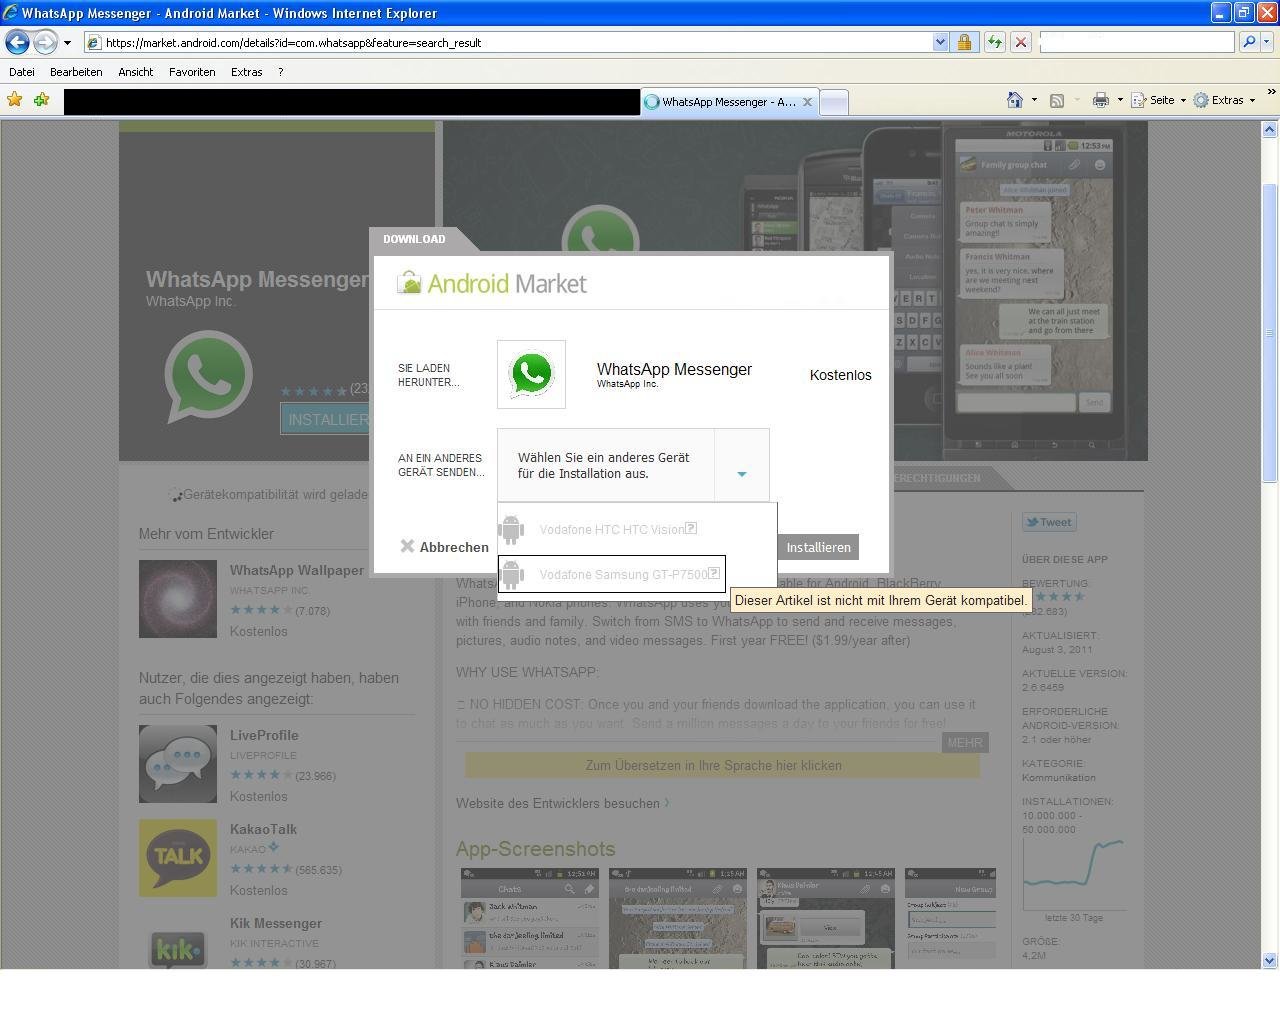Click the translate to your language bar

722,765
